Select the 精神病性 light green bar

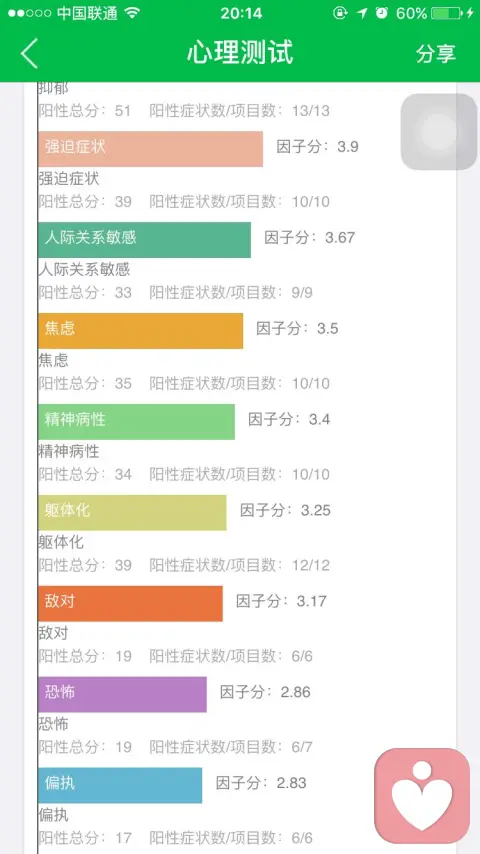pos(136,422)
